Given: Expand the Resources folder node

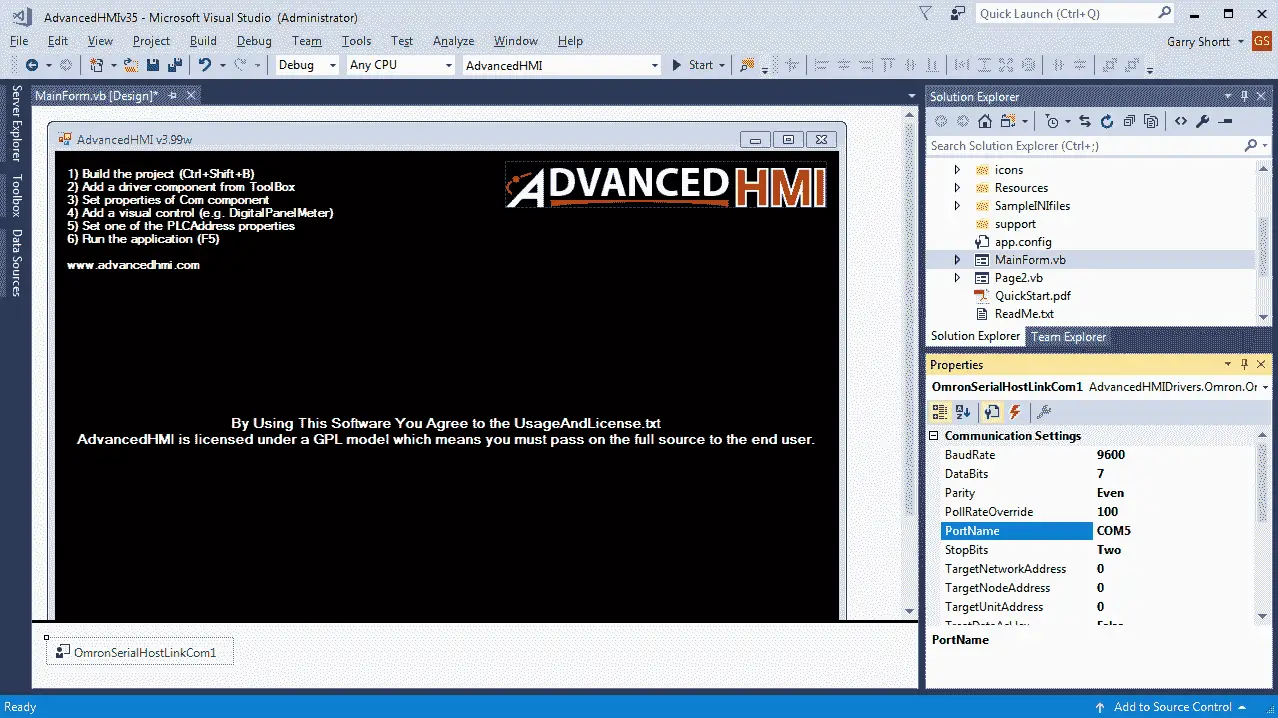Looking at the screenshot, I should [957, 188].
